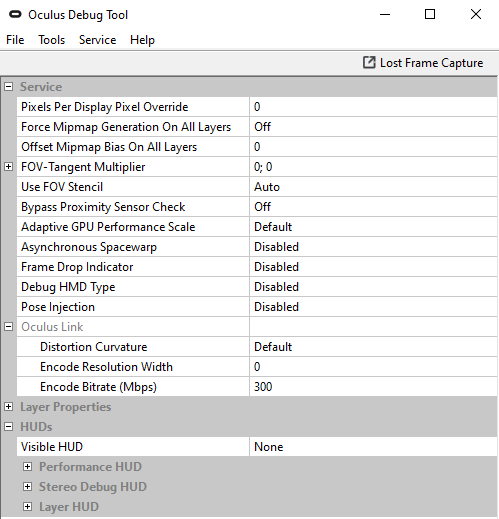The image size is (499, 519).
Task: Expand the FOV-Tangent Multiplier row
Action: [x=9, y=167]
